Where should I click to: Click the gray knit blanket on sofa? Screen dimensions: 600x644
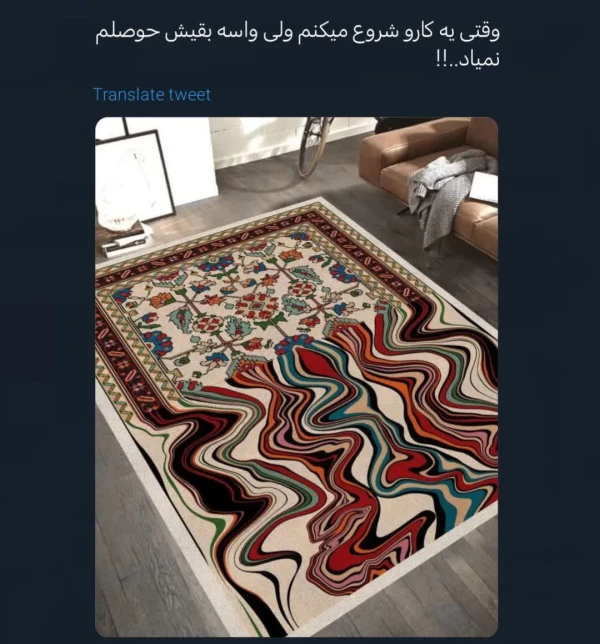[x=448, y=191]
